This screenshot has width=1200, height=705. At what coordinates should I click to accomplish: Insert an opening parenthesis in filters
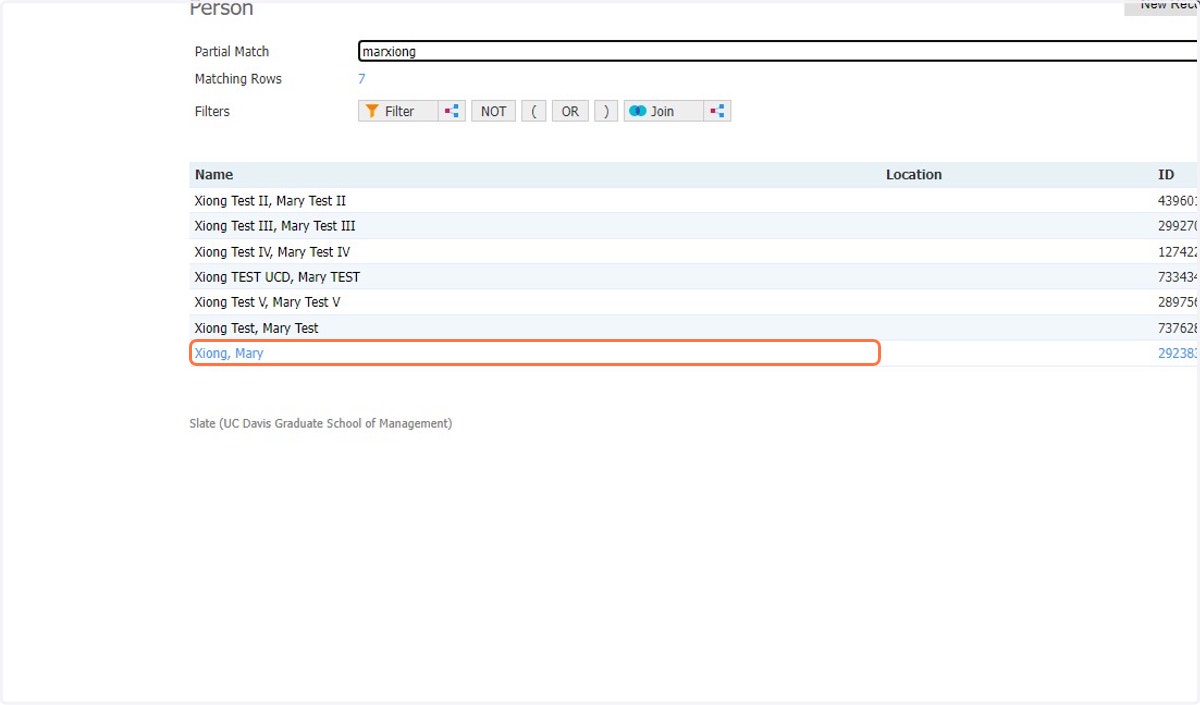click(534, 111)
